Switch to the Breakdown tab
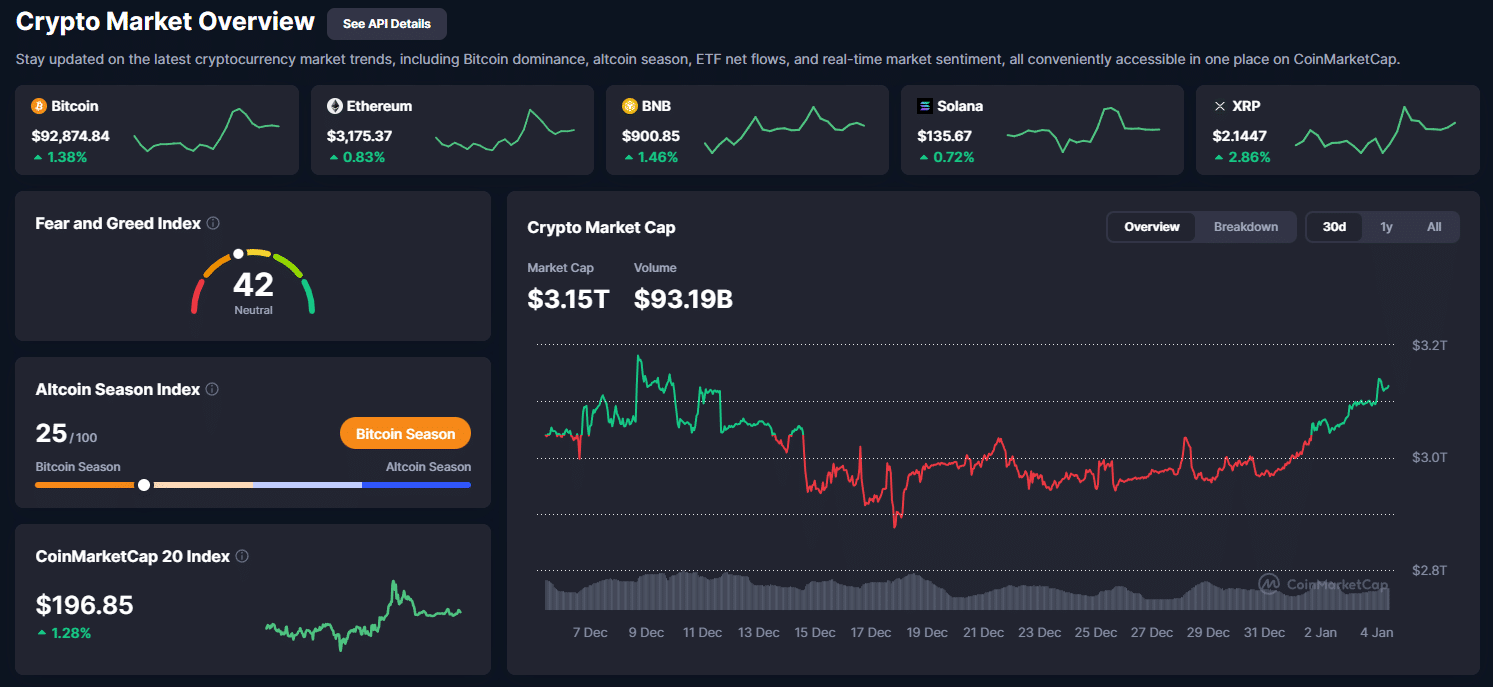The height and width of the screenshot is (687, 1493). tap(1245, 227)
